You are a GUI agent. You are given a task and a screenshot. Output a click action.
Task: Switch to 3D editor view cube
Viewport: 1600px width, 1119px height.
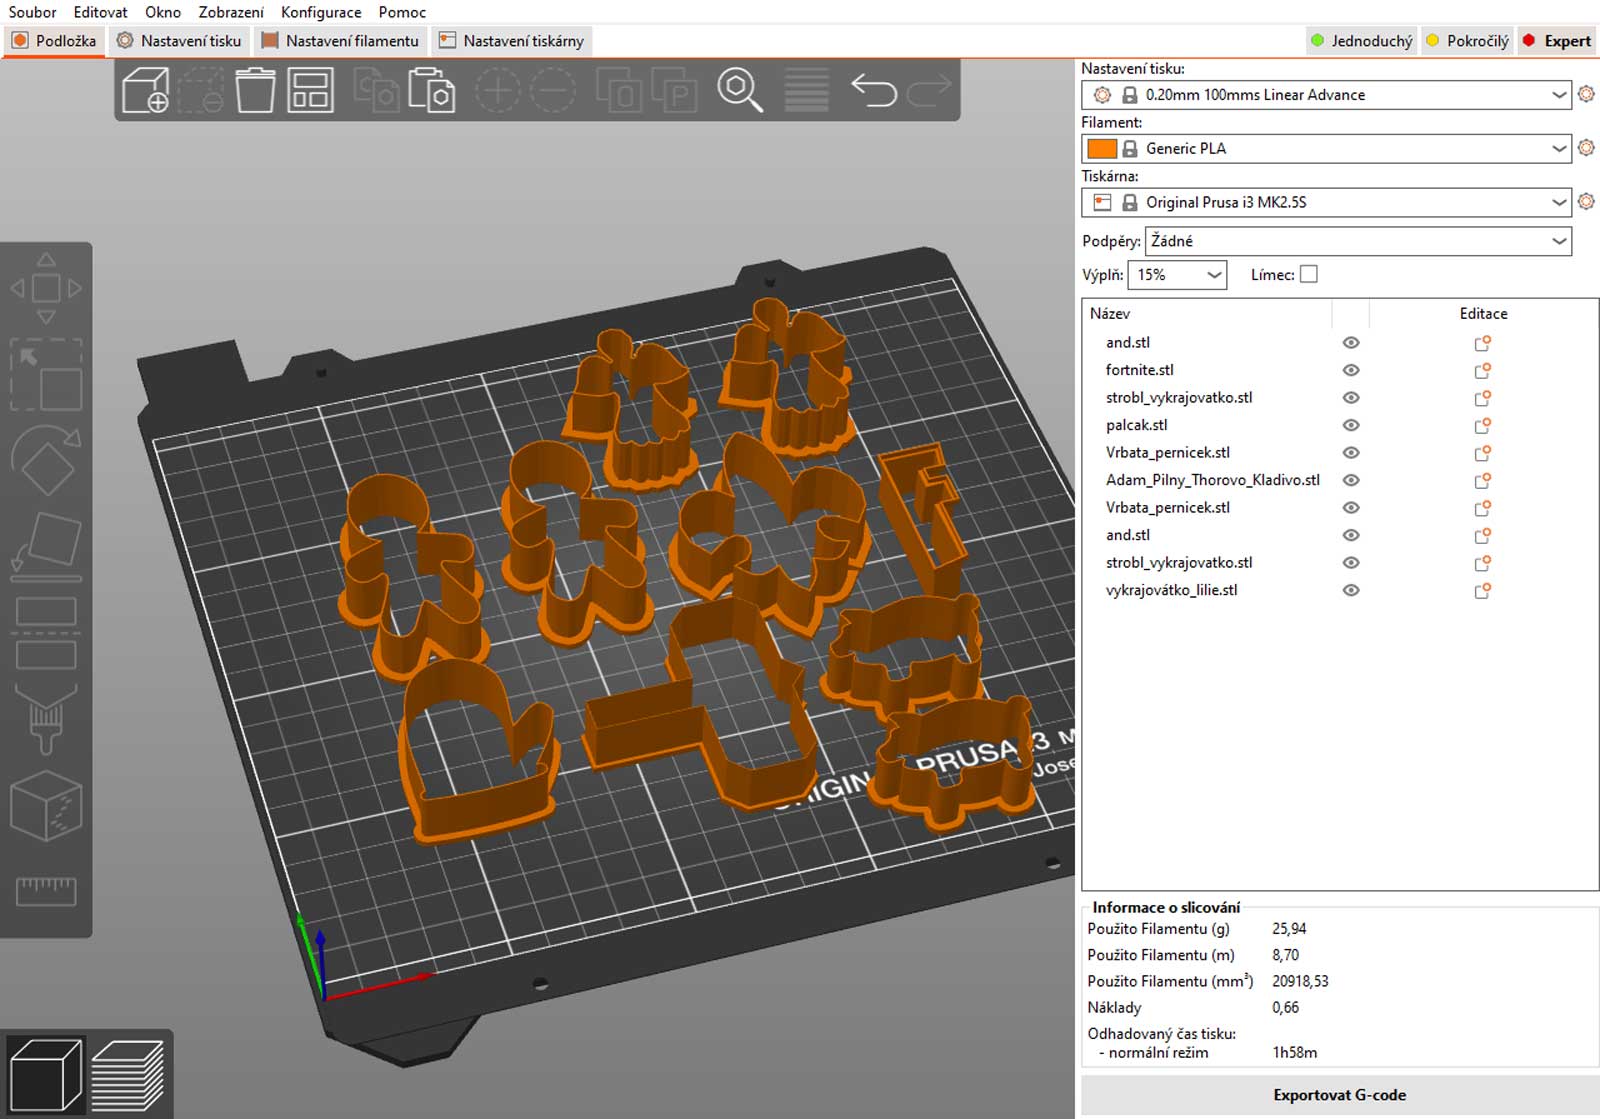pos(45,1074)
